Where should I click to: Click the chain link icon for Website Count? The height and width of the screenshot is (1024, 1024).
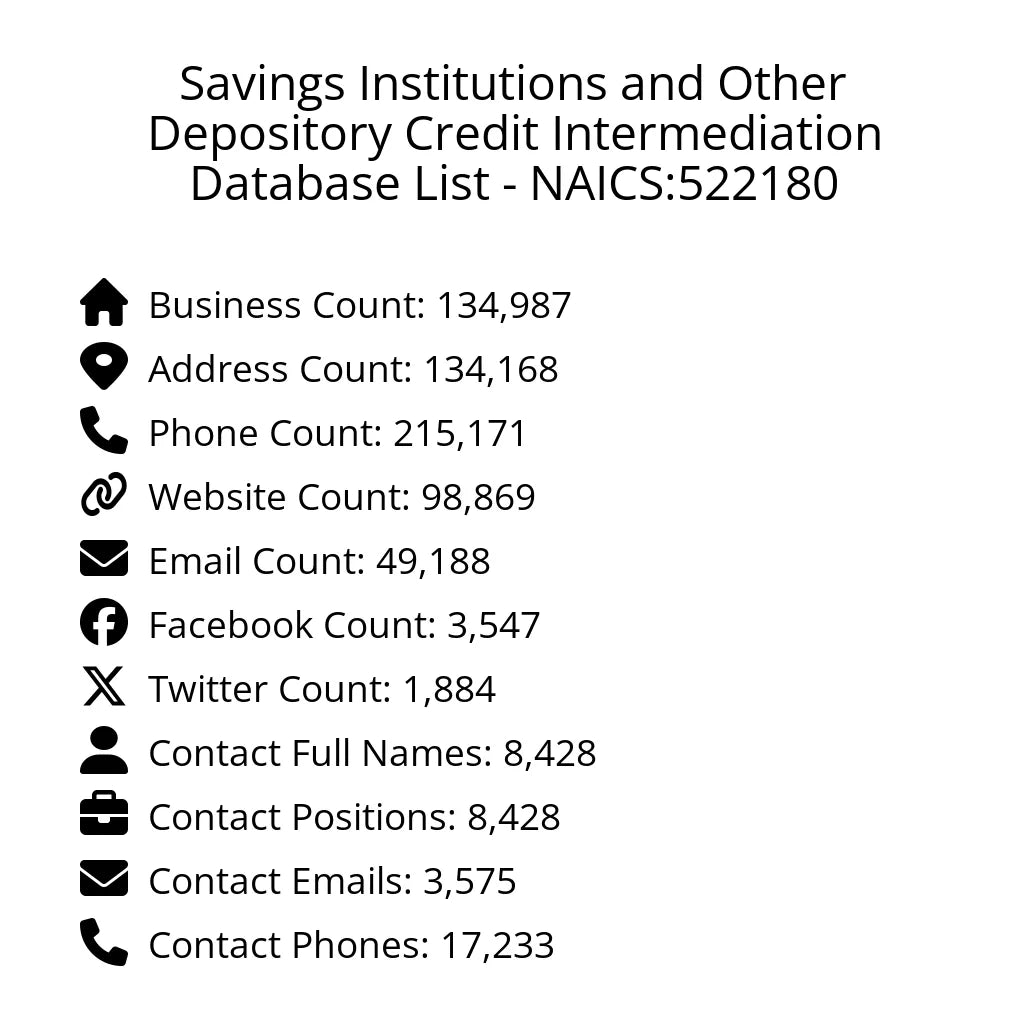[x=104, y=495]
